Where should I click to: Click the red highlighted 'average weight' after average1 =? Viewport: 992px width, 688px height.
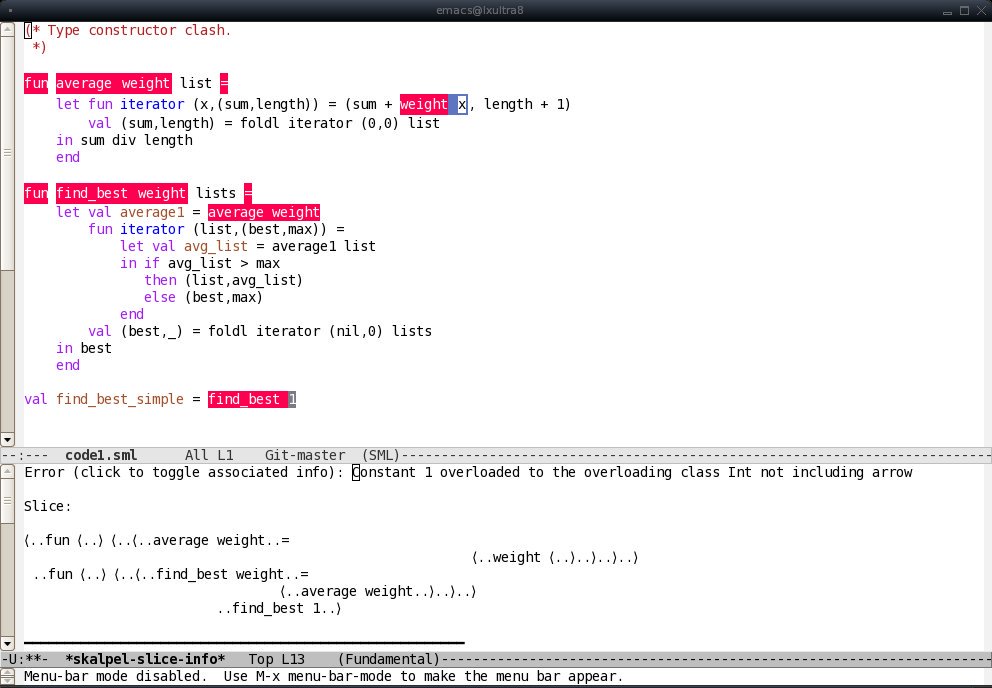(264, 212)
